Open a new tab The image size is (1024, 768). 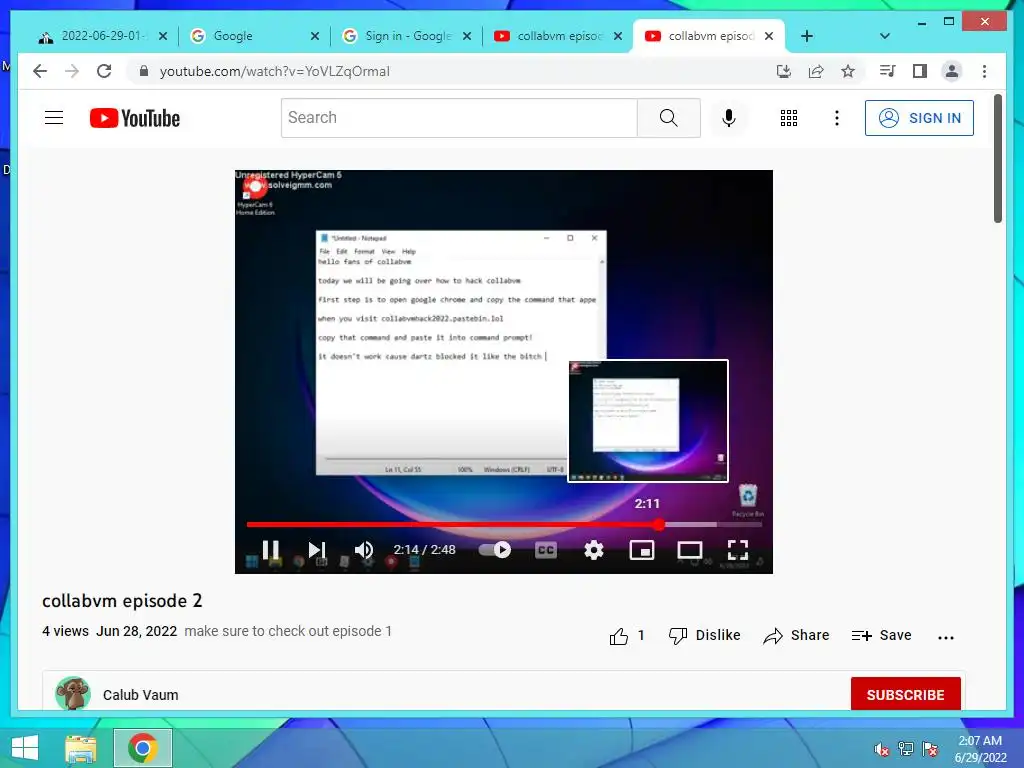pyautogui.click(x=807, y=36)
